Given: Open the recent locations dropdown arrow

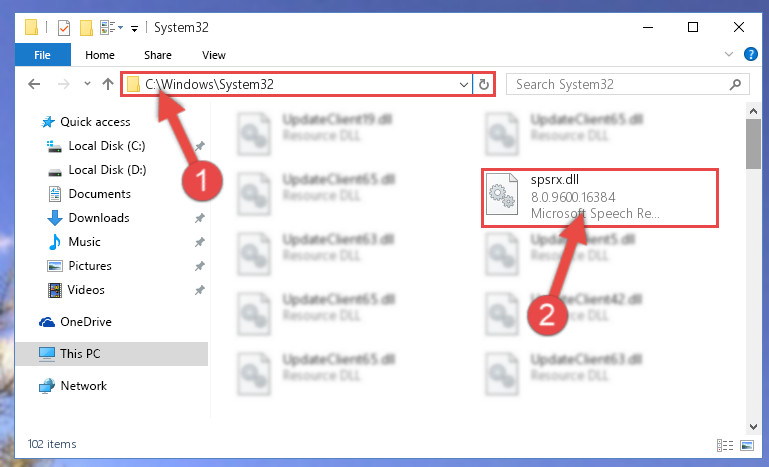Looking at the screenshot, I should click(87, 83).
